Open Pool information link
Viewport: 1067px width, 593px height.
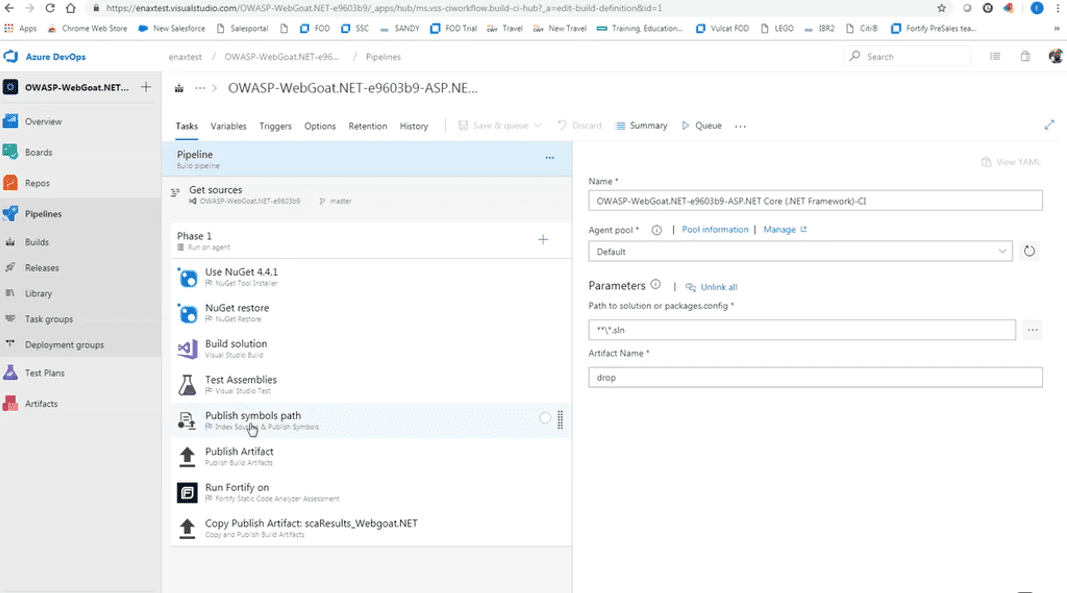[715, 229]
